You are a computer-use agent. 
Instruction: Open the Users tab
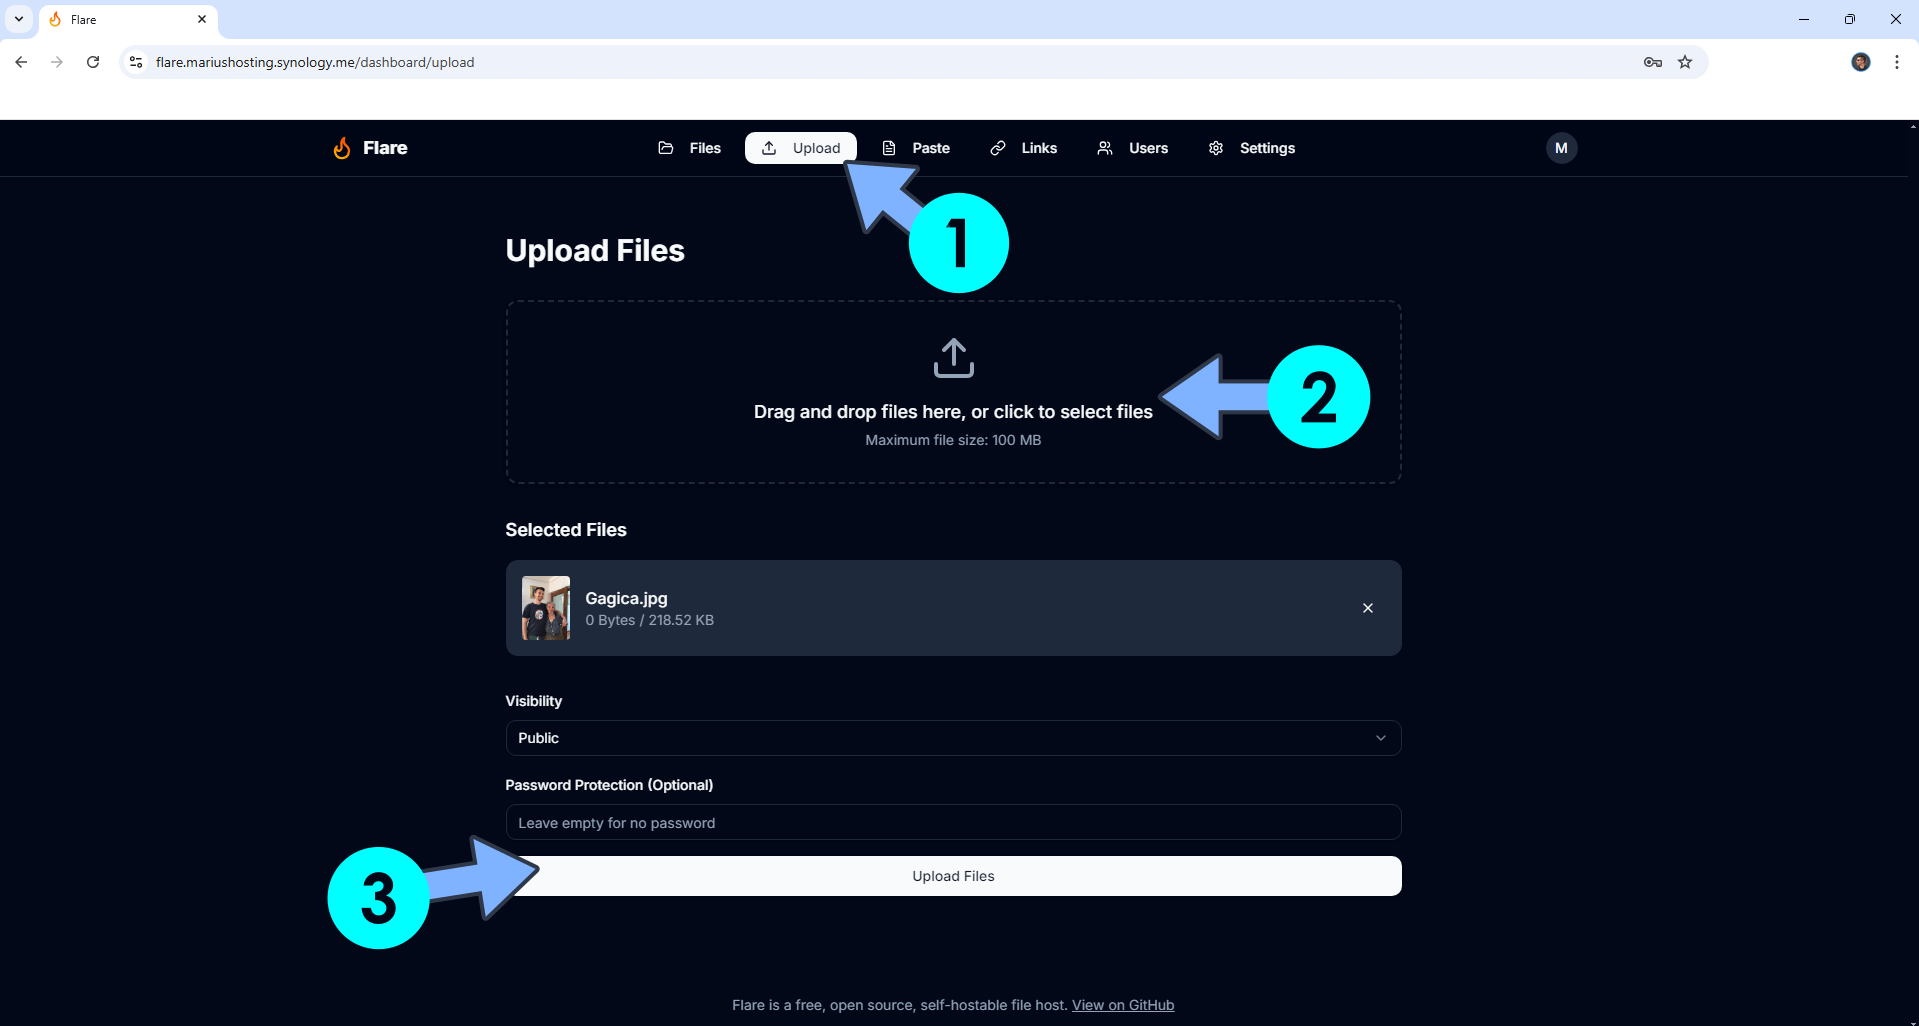(x=1133, y=148)
